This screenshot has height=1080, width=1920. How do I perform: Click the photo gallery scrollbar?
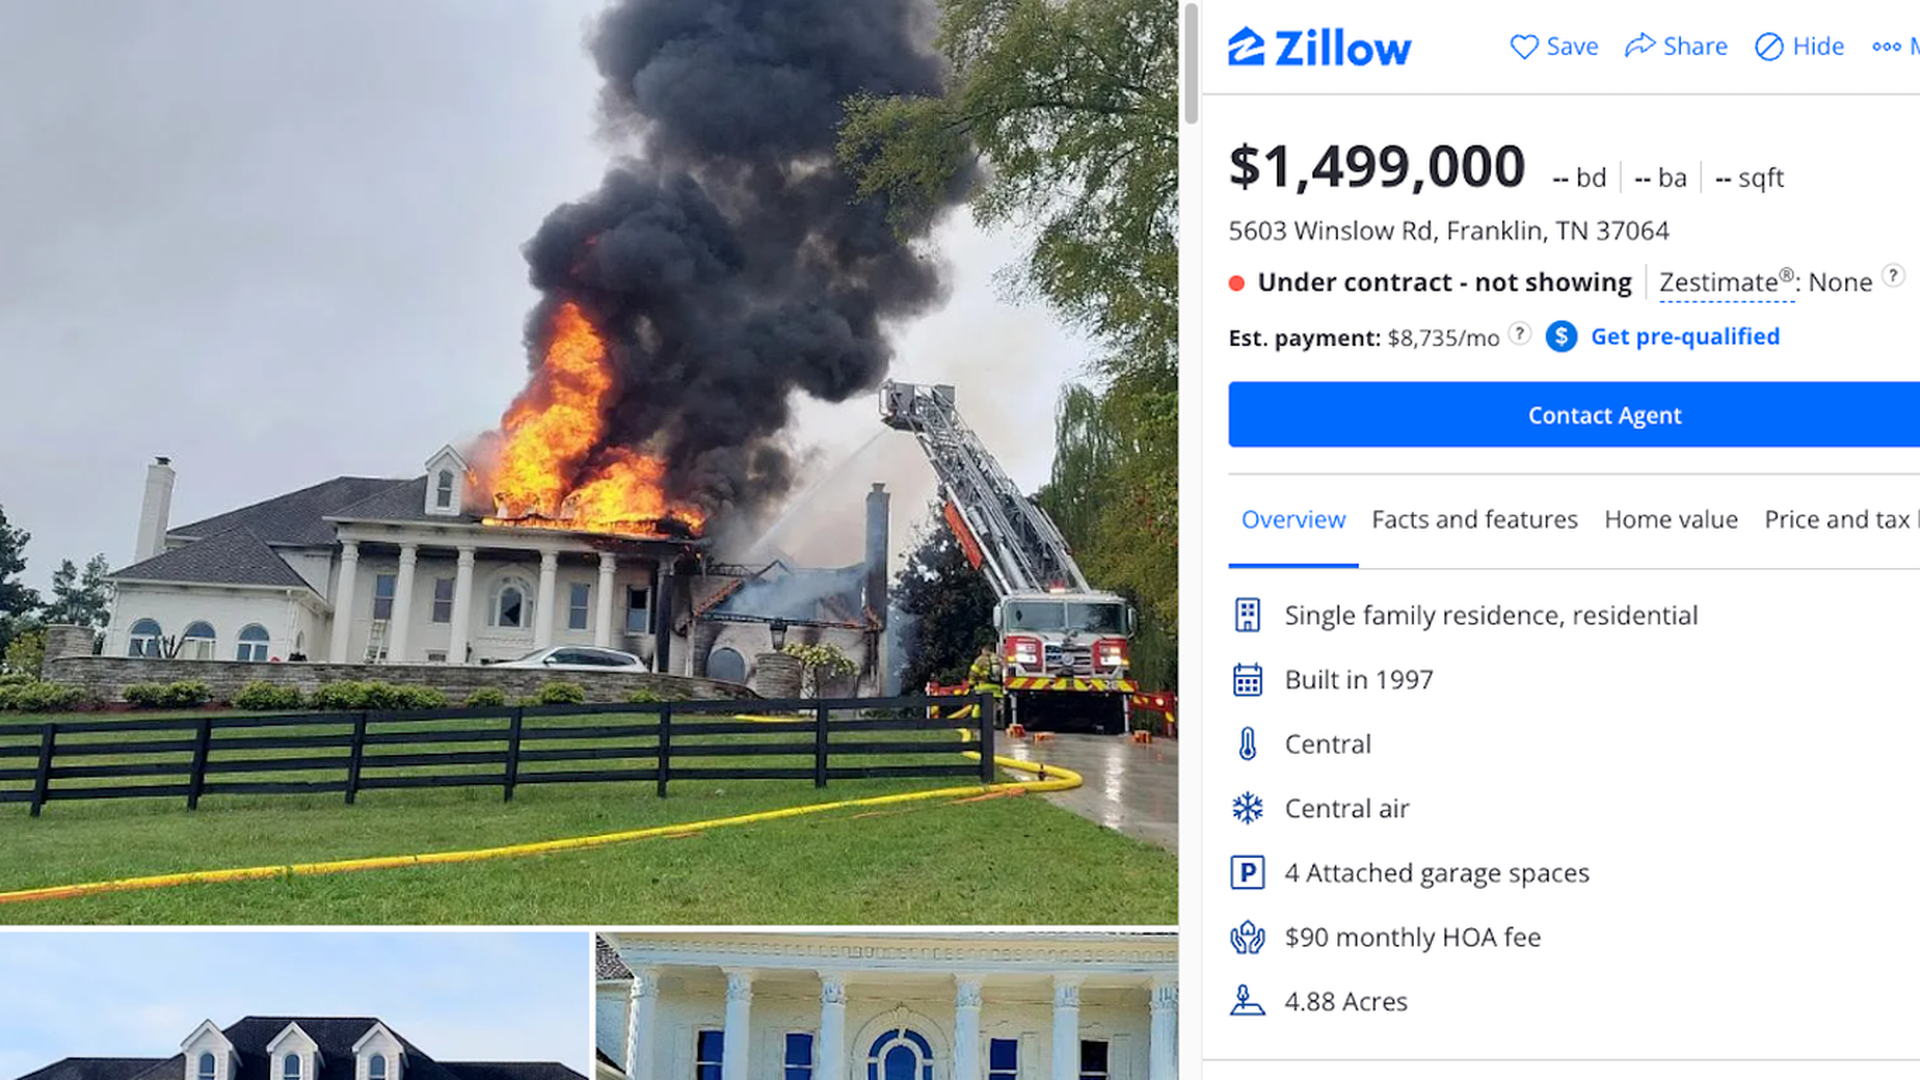(1190, 64)
